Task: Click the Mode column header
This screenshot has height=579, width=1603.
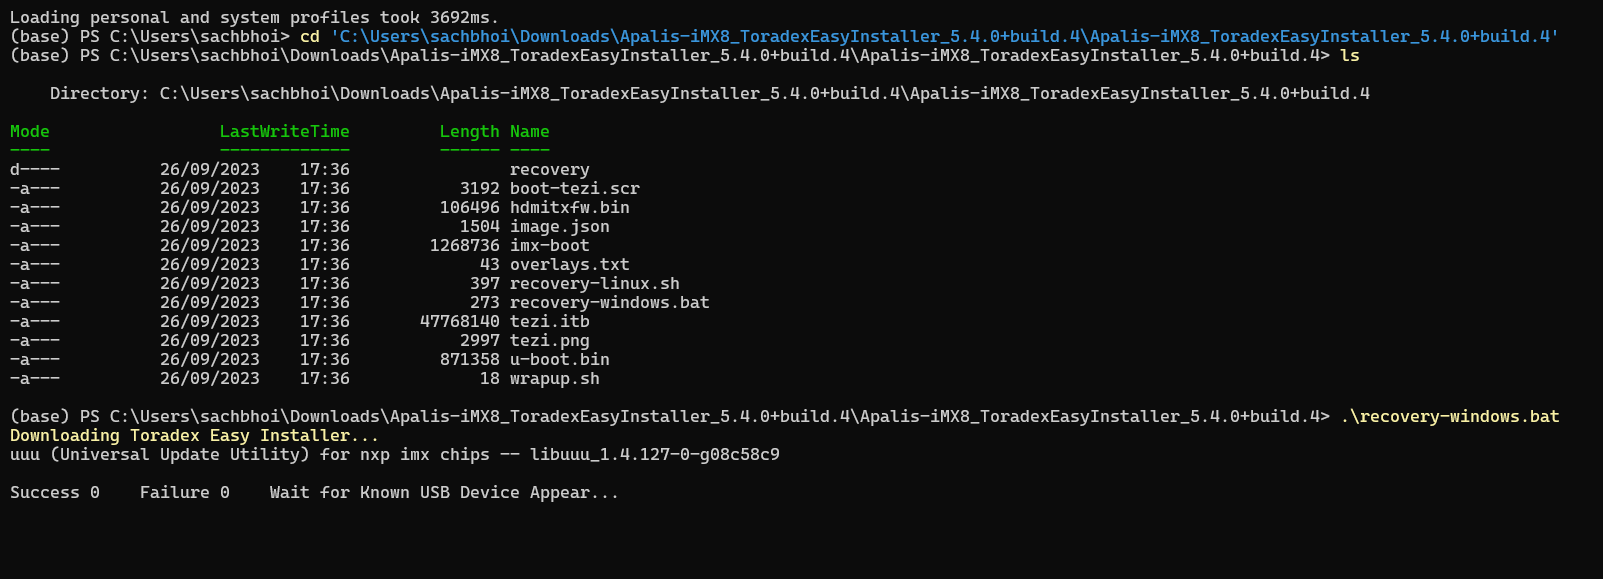Action: pos(29,132)
